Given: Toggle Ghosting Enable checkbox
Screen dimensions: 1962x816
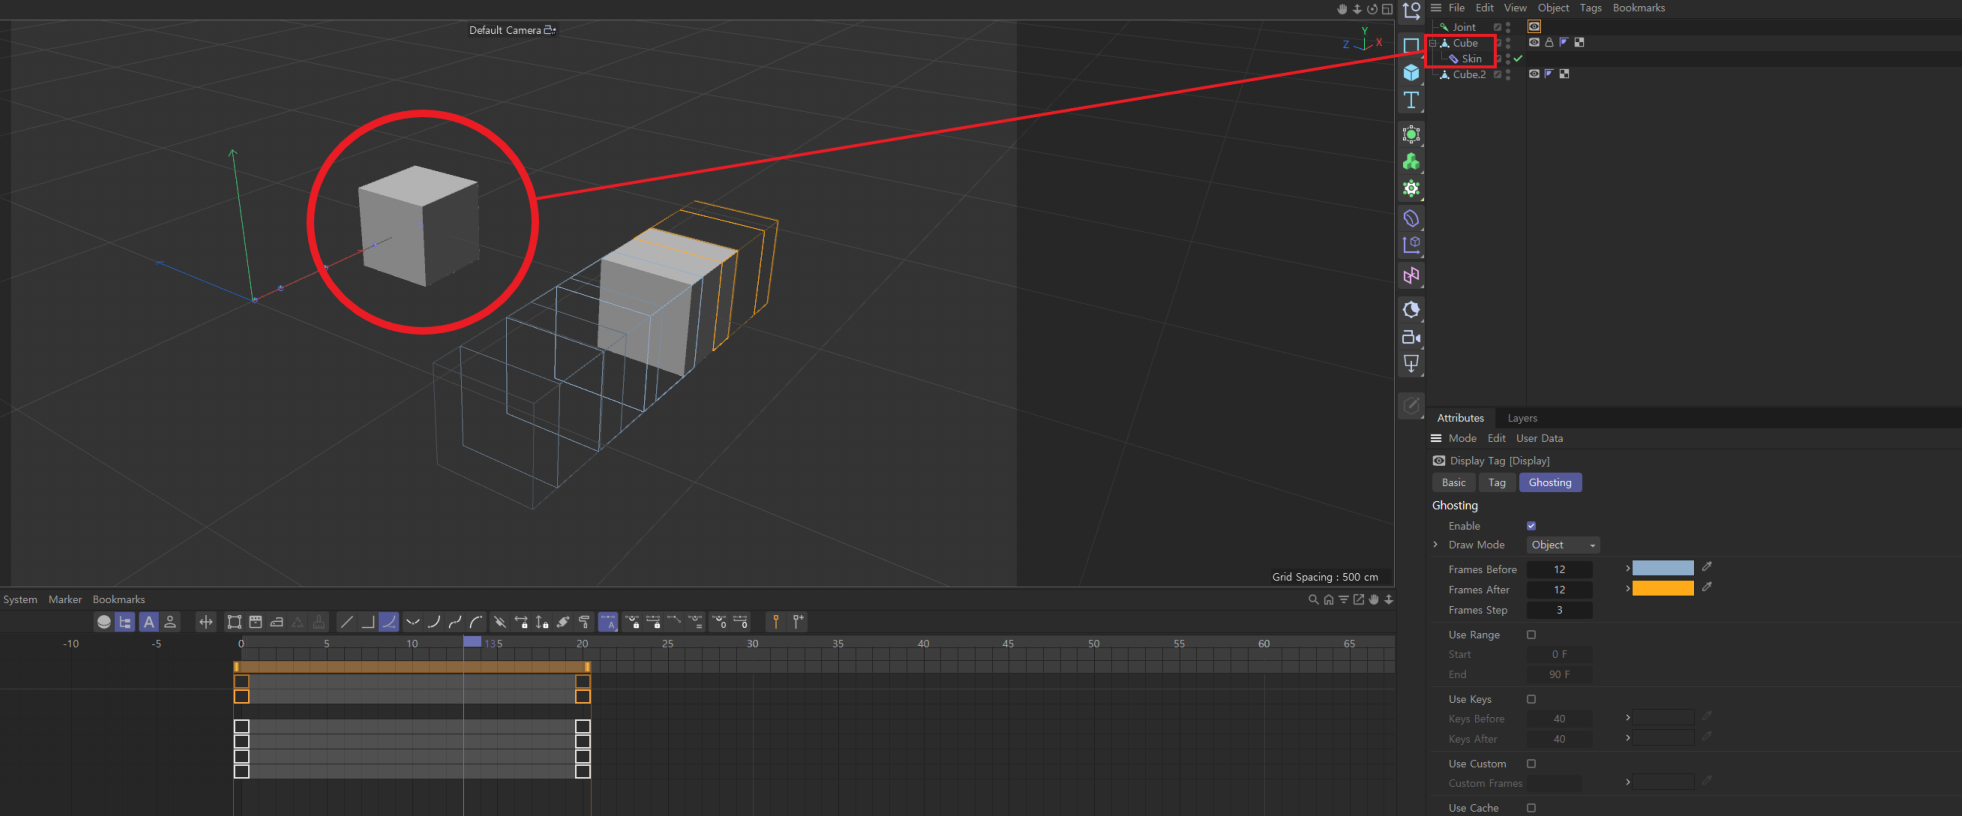Looking at the screenshot, I should click(x=1531, y=526).
